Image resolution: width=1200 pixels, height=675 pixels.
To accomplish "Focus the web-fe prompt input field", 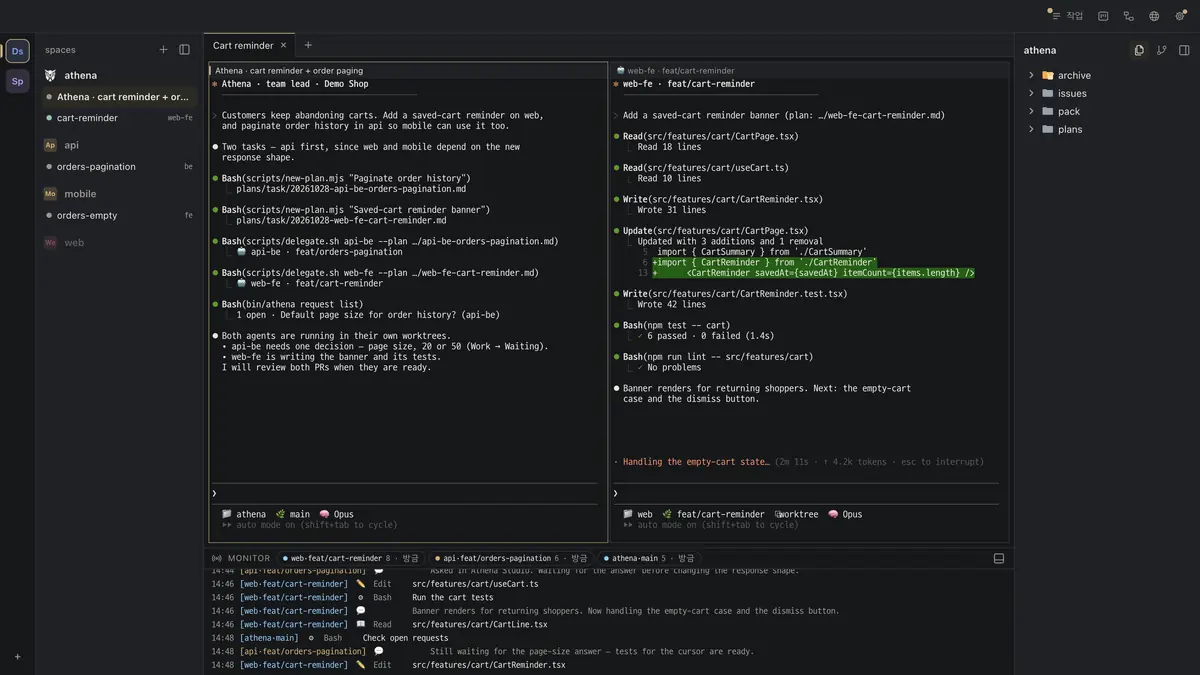I will 808,493.
